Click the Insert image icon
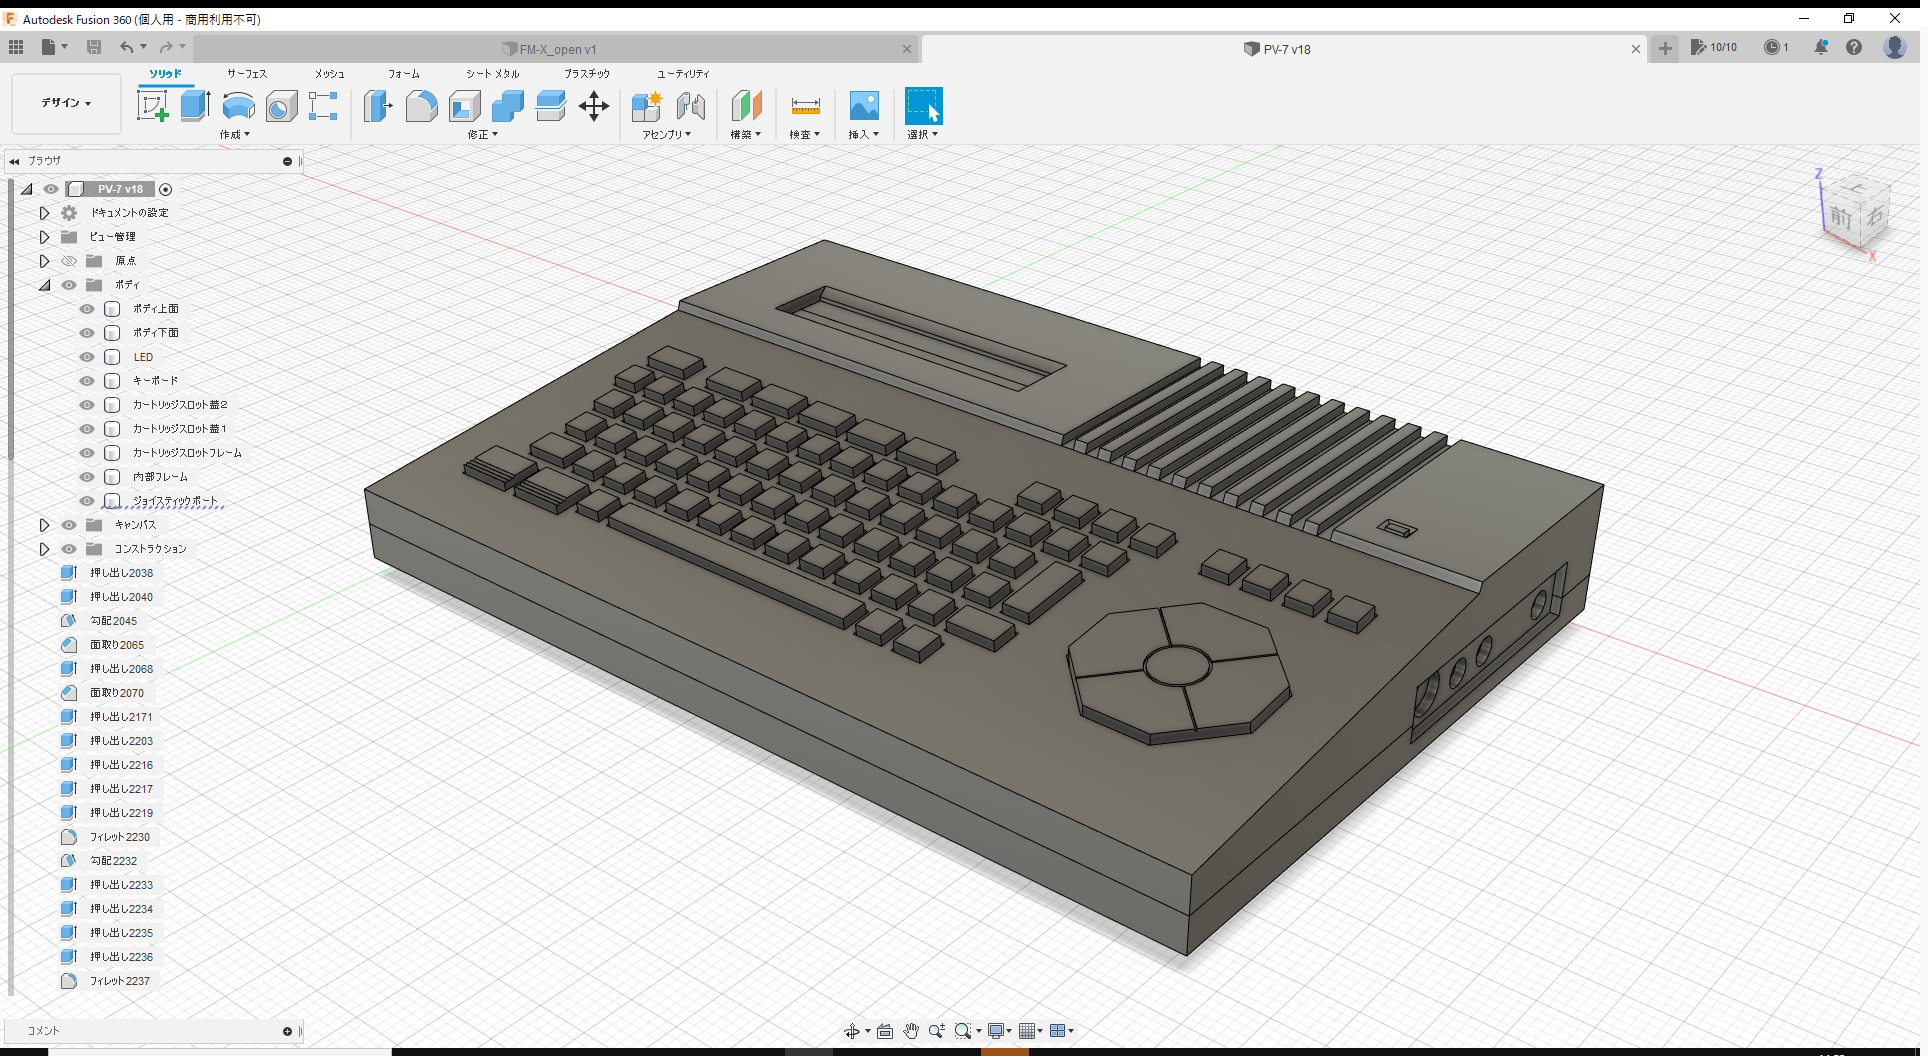 click(863, 105)
